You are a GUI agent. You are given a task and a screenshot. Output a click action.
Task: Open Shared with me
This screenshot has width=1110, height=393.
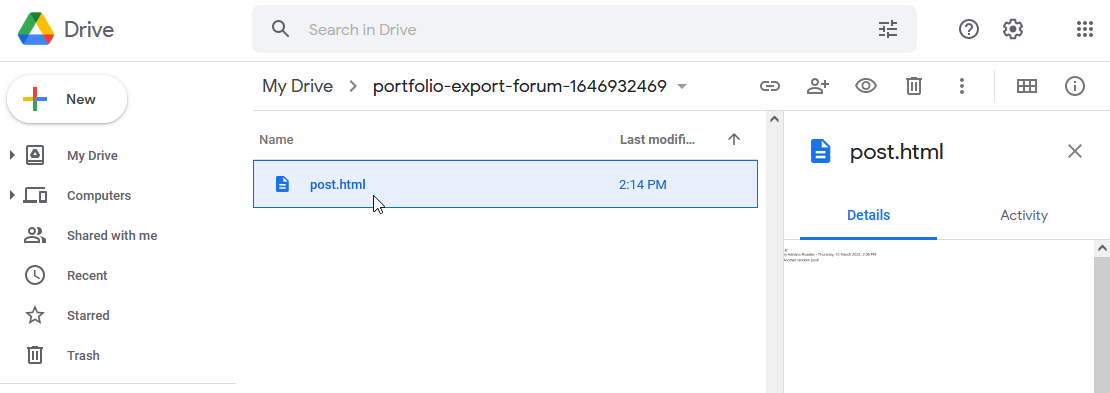[x=112, y=236]
